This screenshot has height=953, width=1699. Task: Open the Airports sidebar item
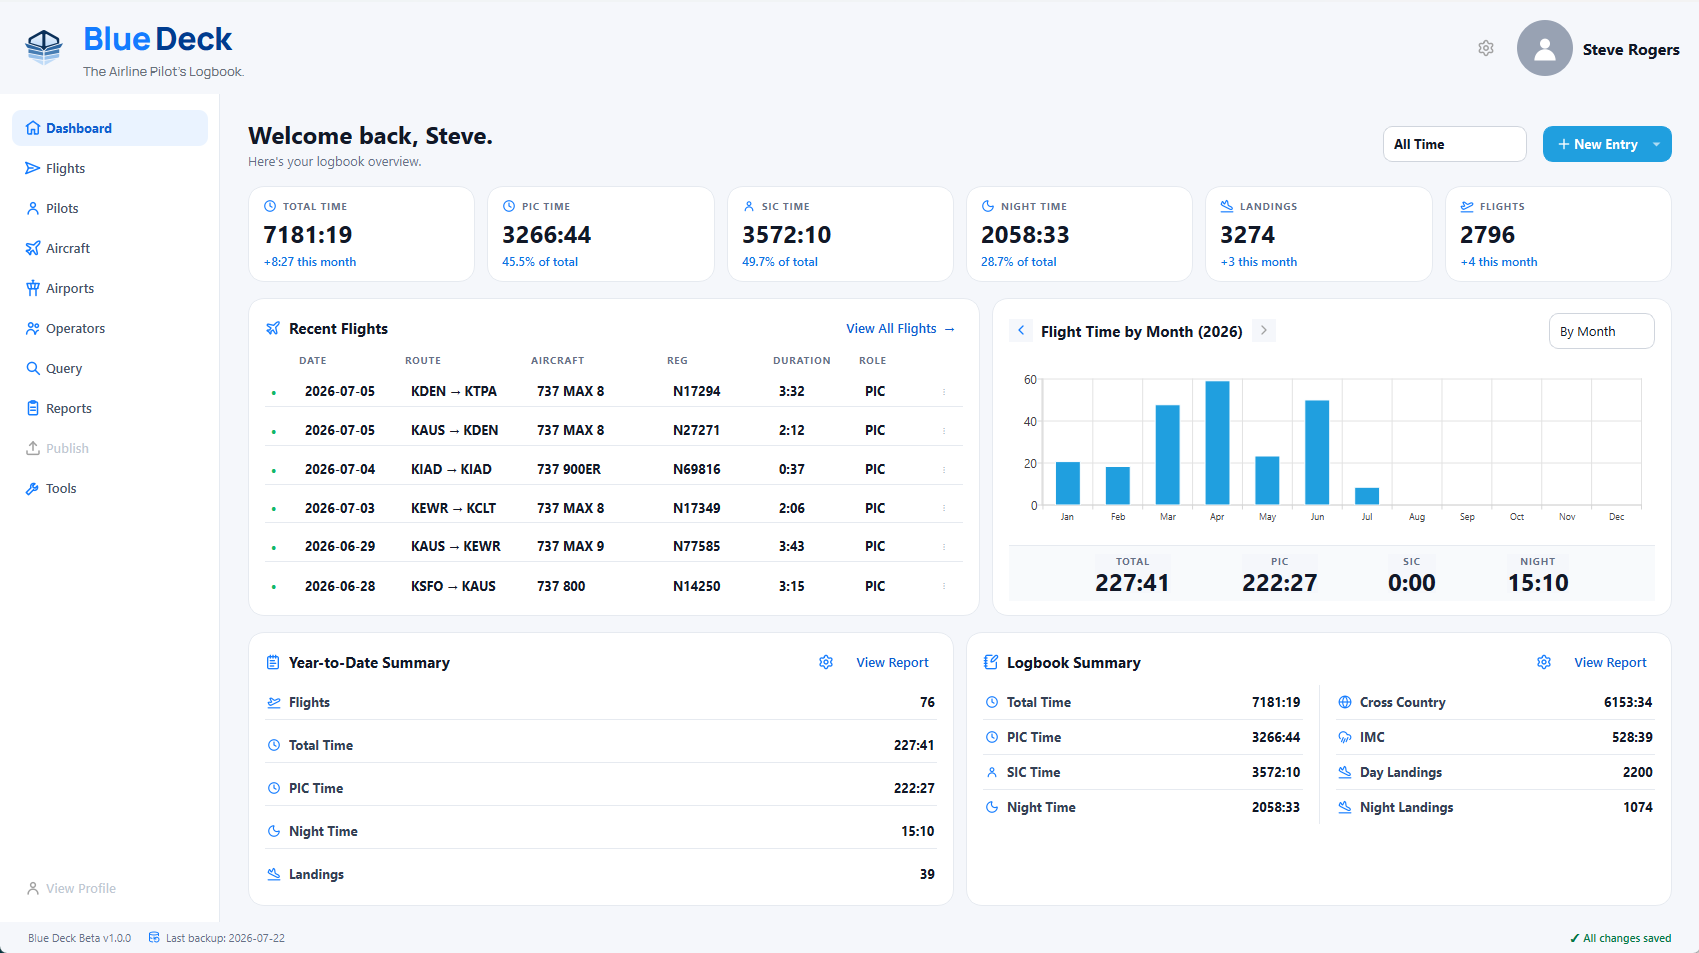click(x=110, y=288)
